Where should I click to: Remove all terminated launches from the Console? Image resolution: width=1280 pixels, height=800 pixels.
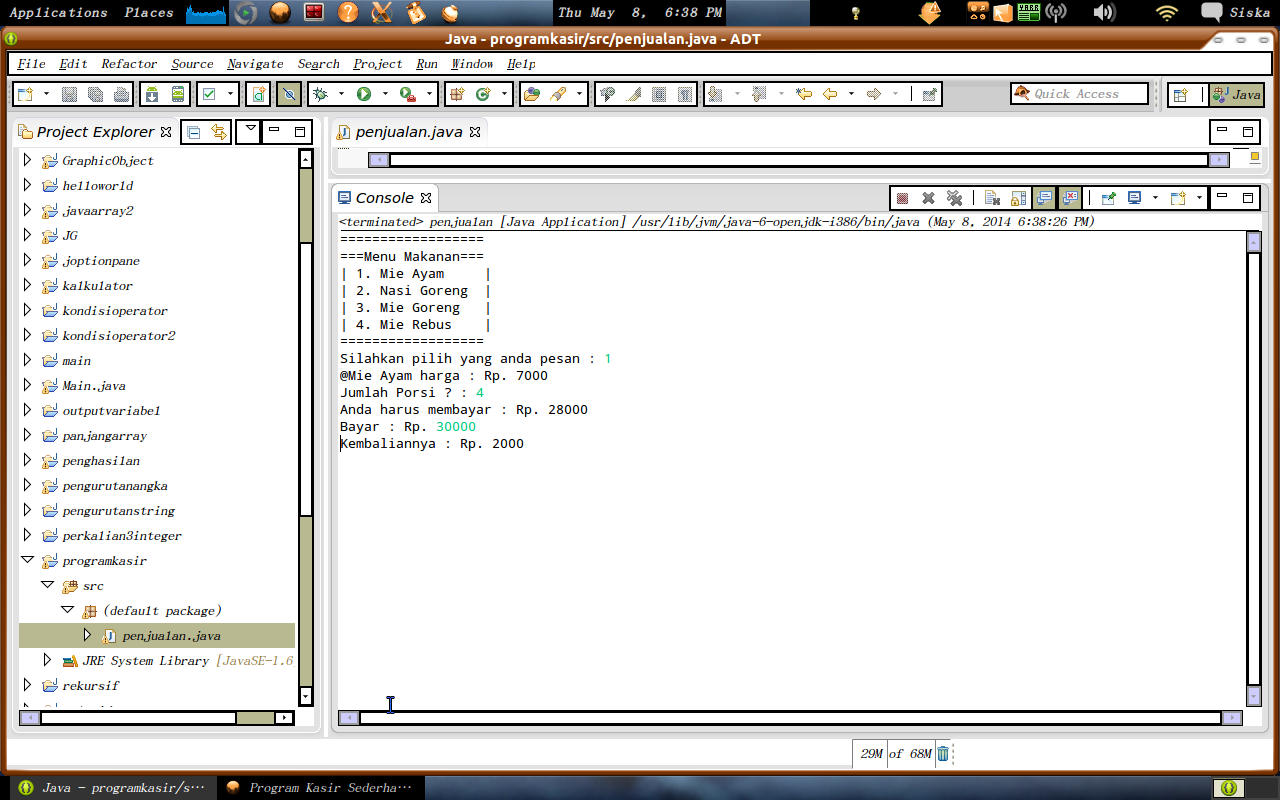(x=955, y=197)
